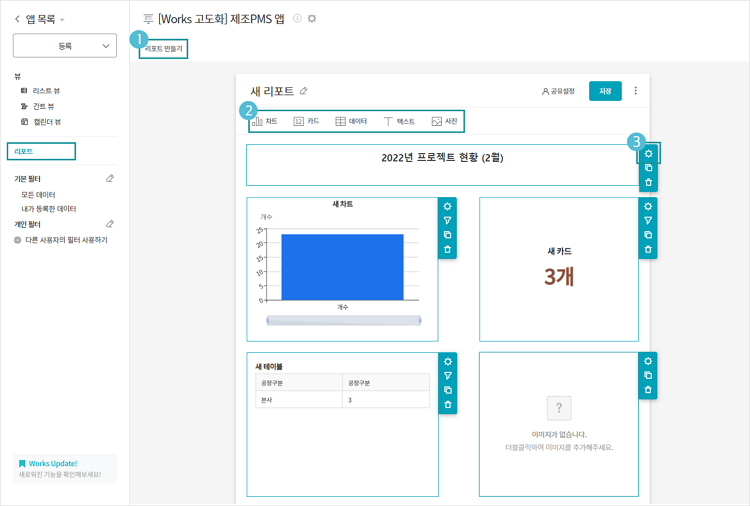This screenshot has height=506, width=750.
Task: Click the chart's horizontal range slider
Action: 343,321
